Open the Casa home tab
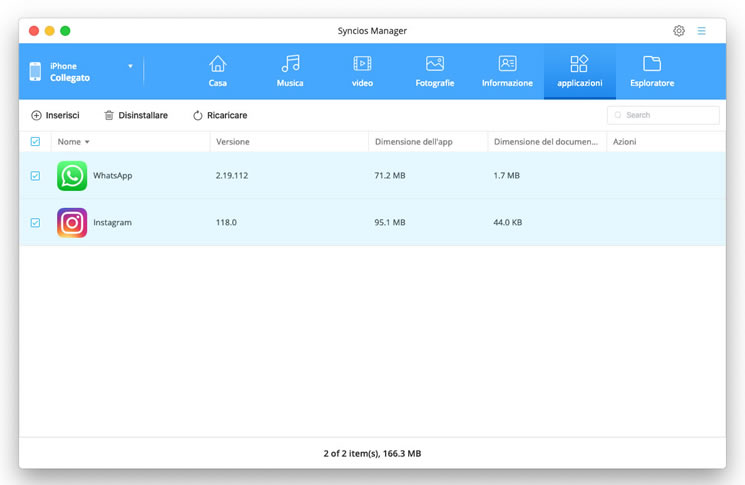 point(218,71)
